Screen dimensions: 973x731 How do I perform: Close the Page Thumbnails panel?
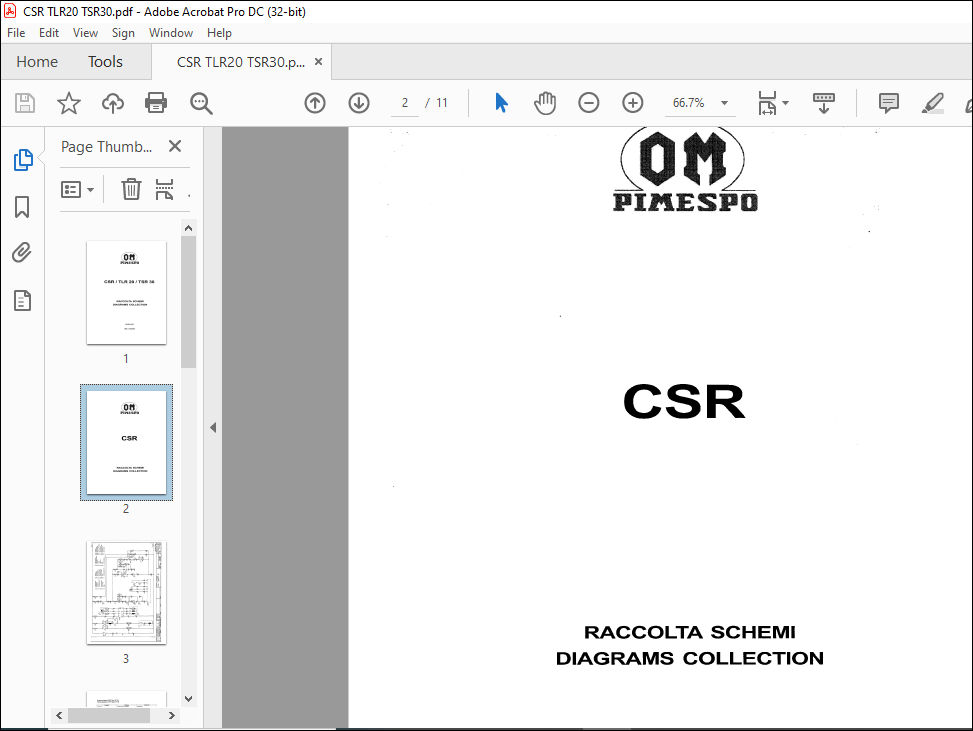point(175,146)
